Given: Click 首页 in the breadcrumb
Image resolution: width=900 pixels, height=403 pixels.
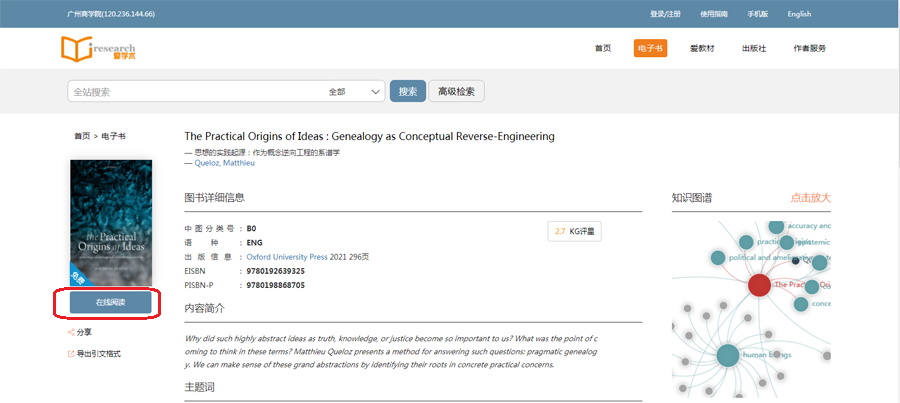Looking at the screenshot, I should click(82, 136).
